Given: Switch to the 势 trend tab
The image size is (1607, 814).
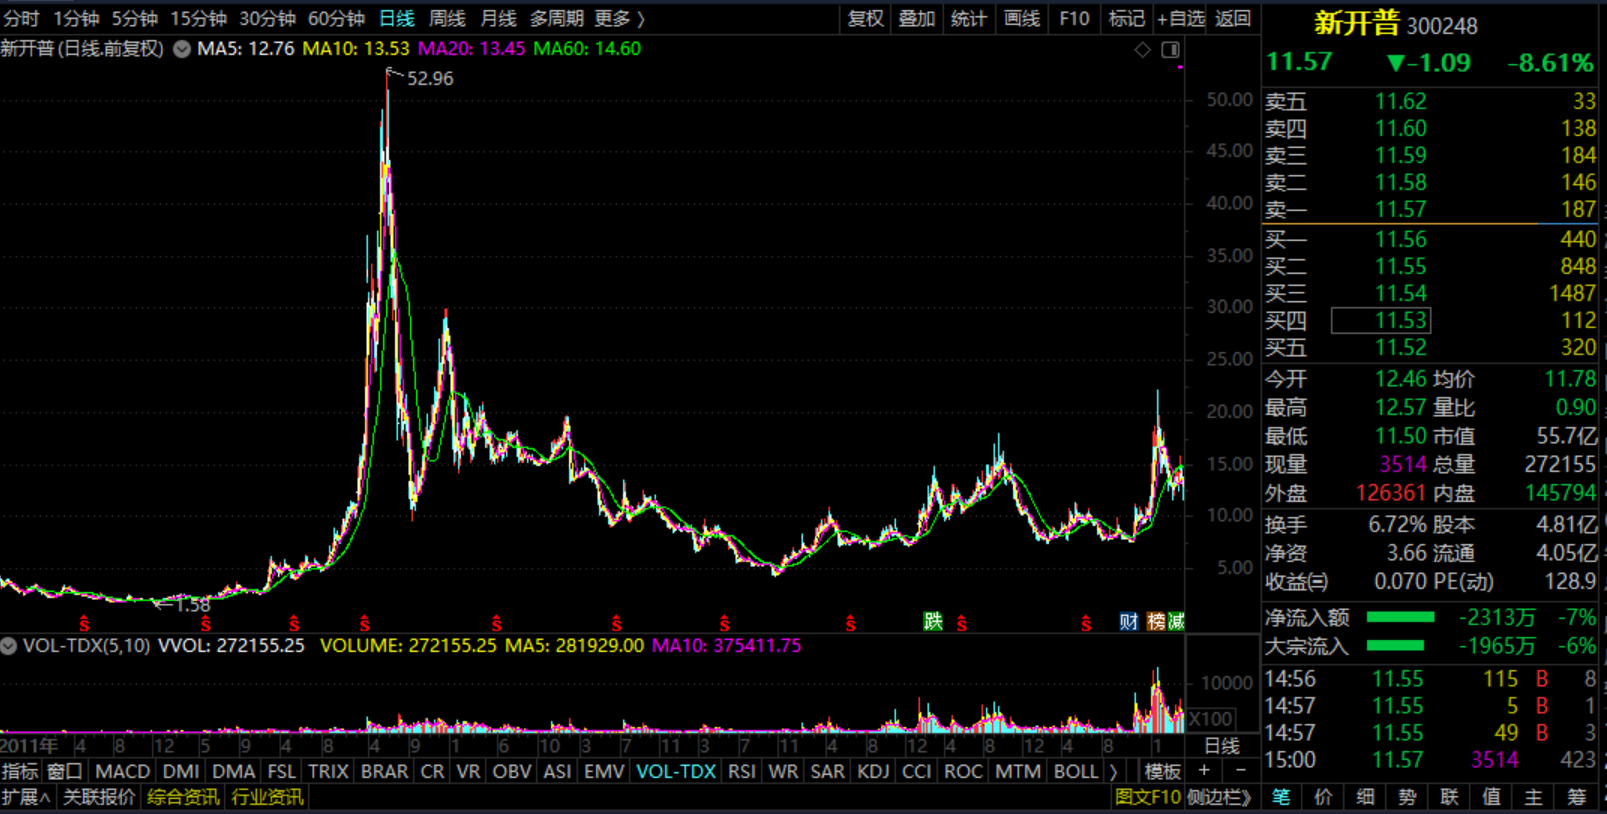Looking at the screenshot, I should [x=1408, y=797].
